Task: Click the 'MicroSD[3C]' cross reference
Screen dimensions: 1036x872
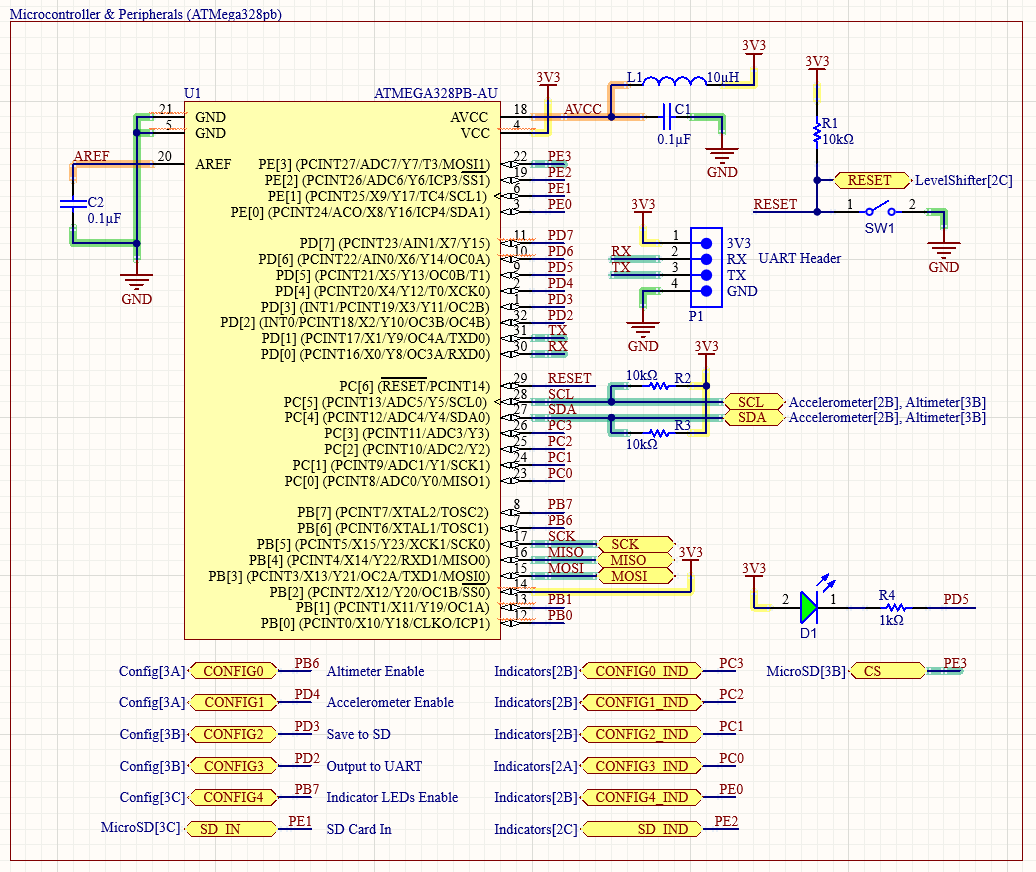Action: pos(140,827)
